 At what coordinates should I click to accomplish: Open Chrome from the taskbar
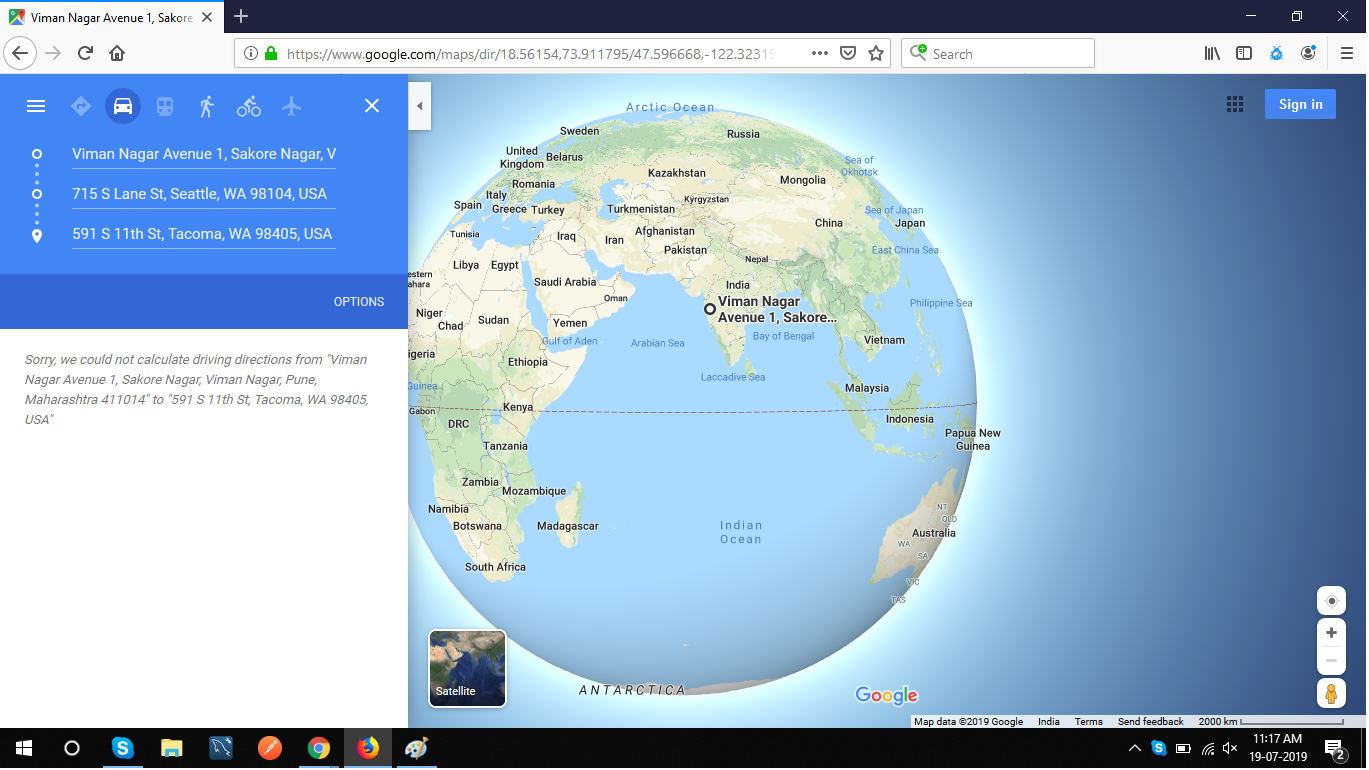319,748
